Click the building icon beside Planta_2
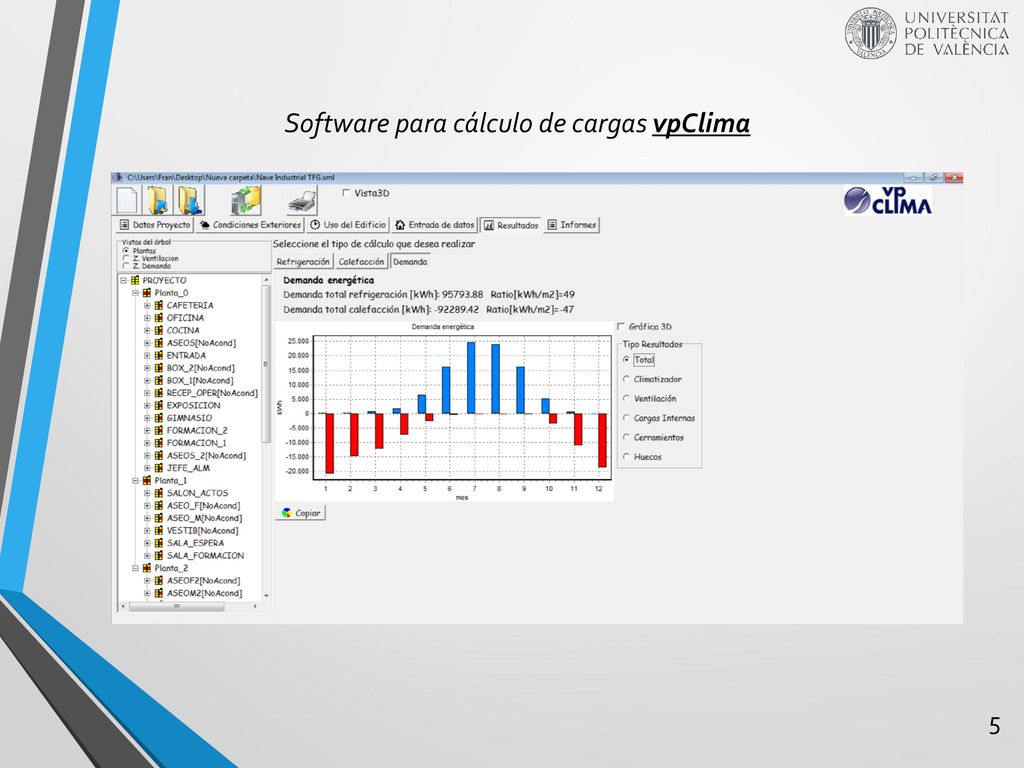 [147, 568]
